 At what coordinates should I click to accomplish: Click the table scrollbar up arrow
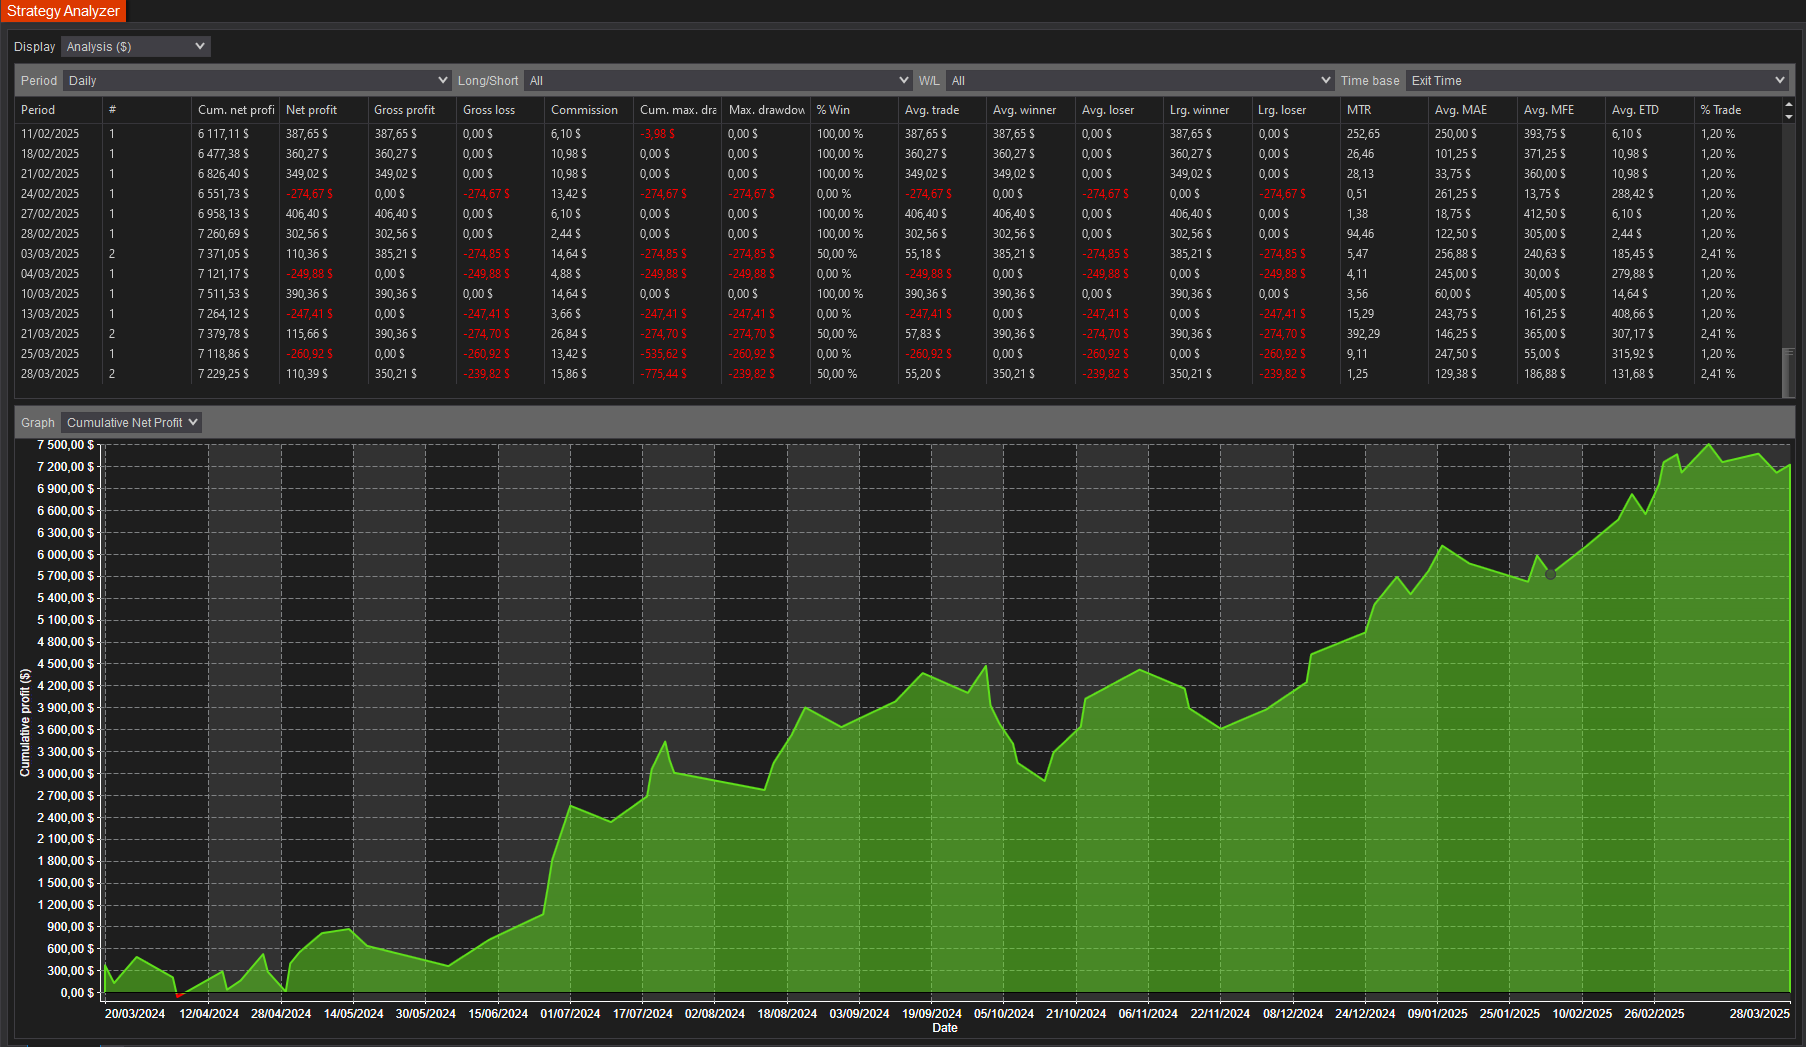[x=1789, y=105]
